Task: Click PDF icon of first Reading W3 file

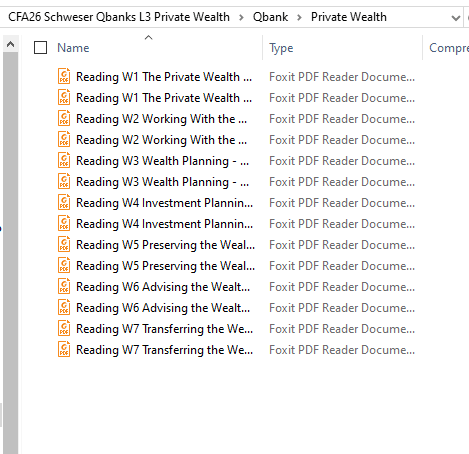Action: pos(64,160)
